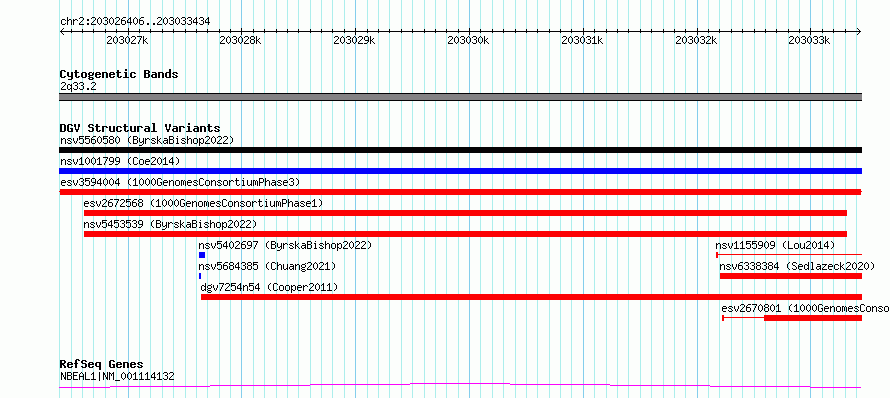Open the nsv1001799 (Coe2014) label
Image resolution: width=890 pixels, height=398 pixels.
point(120,161)
